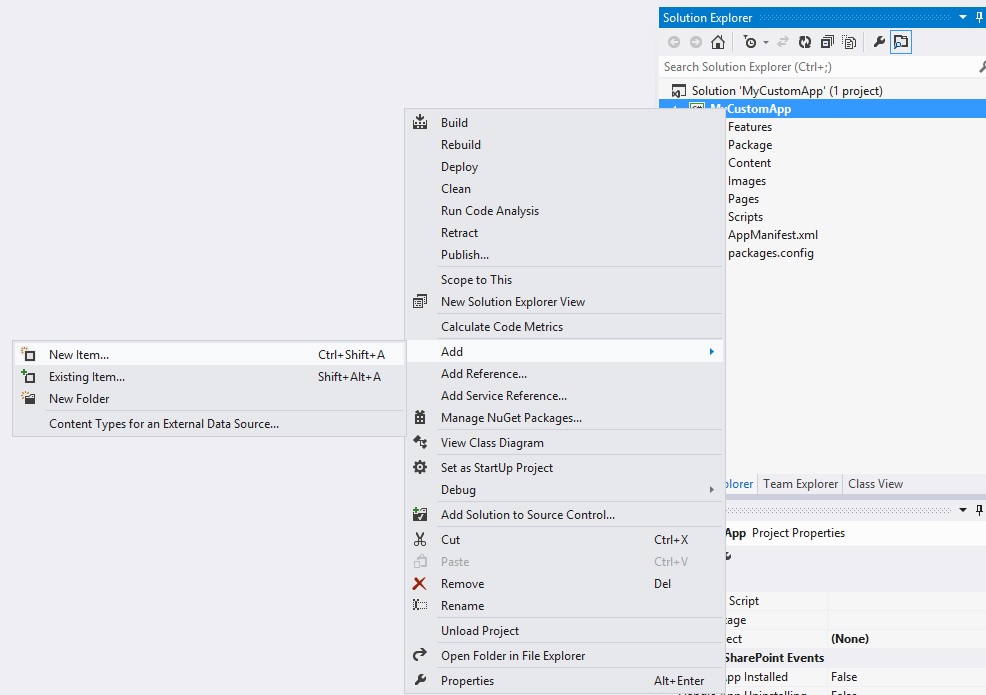Click the Manage NuGet Packages icon
This screenshot has height=695, width=986.
421,417
